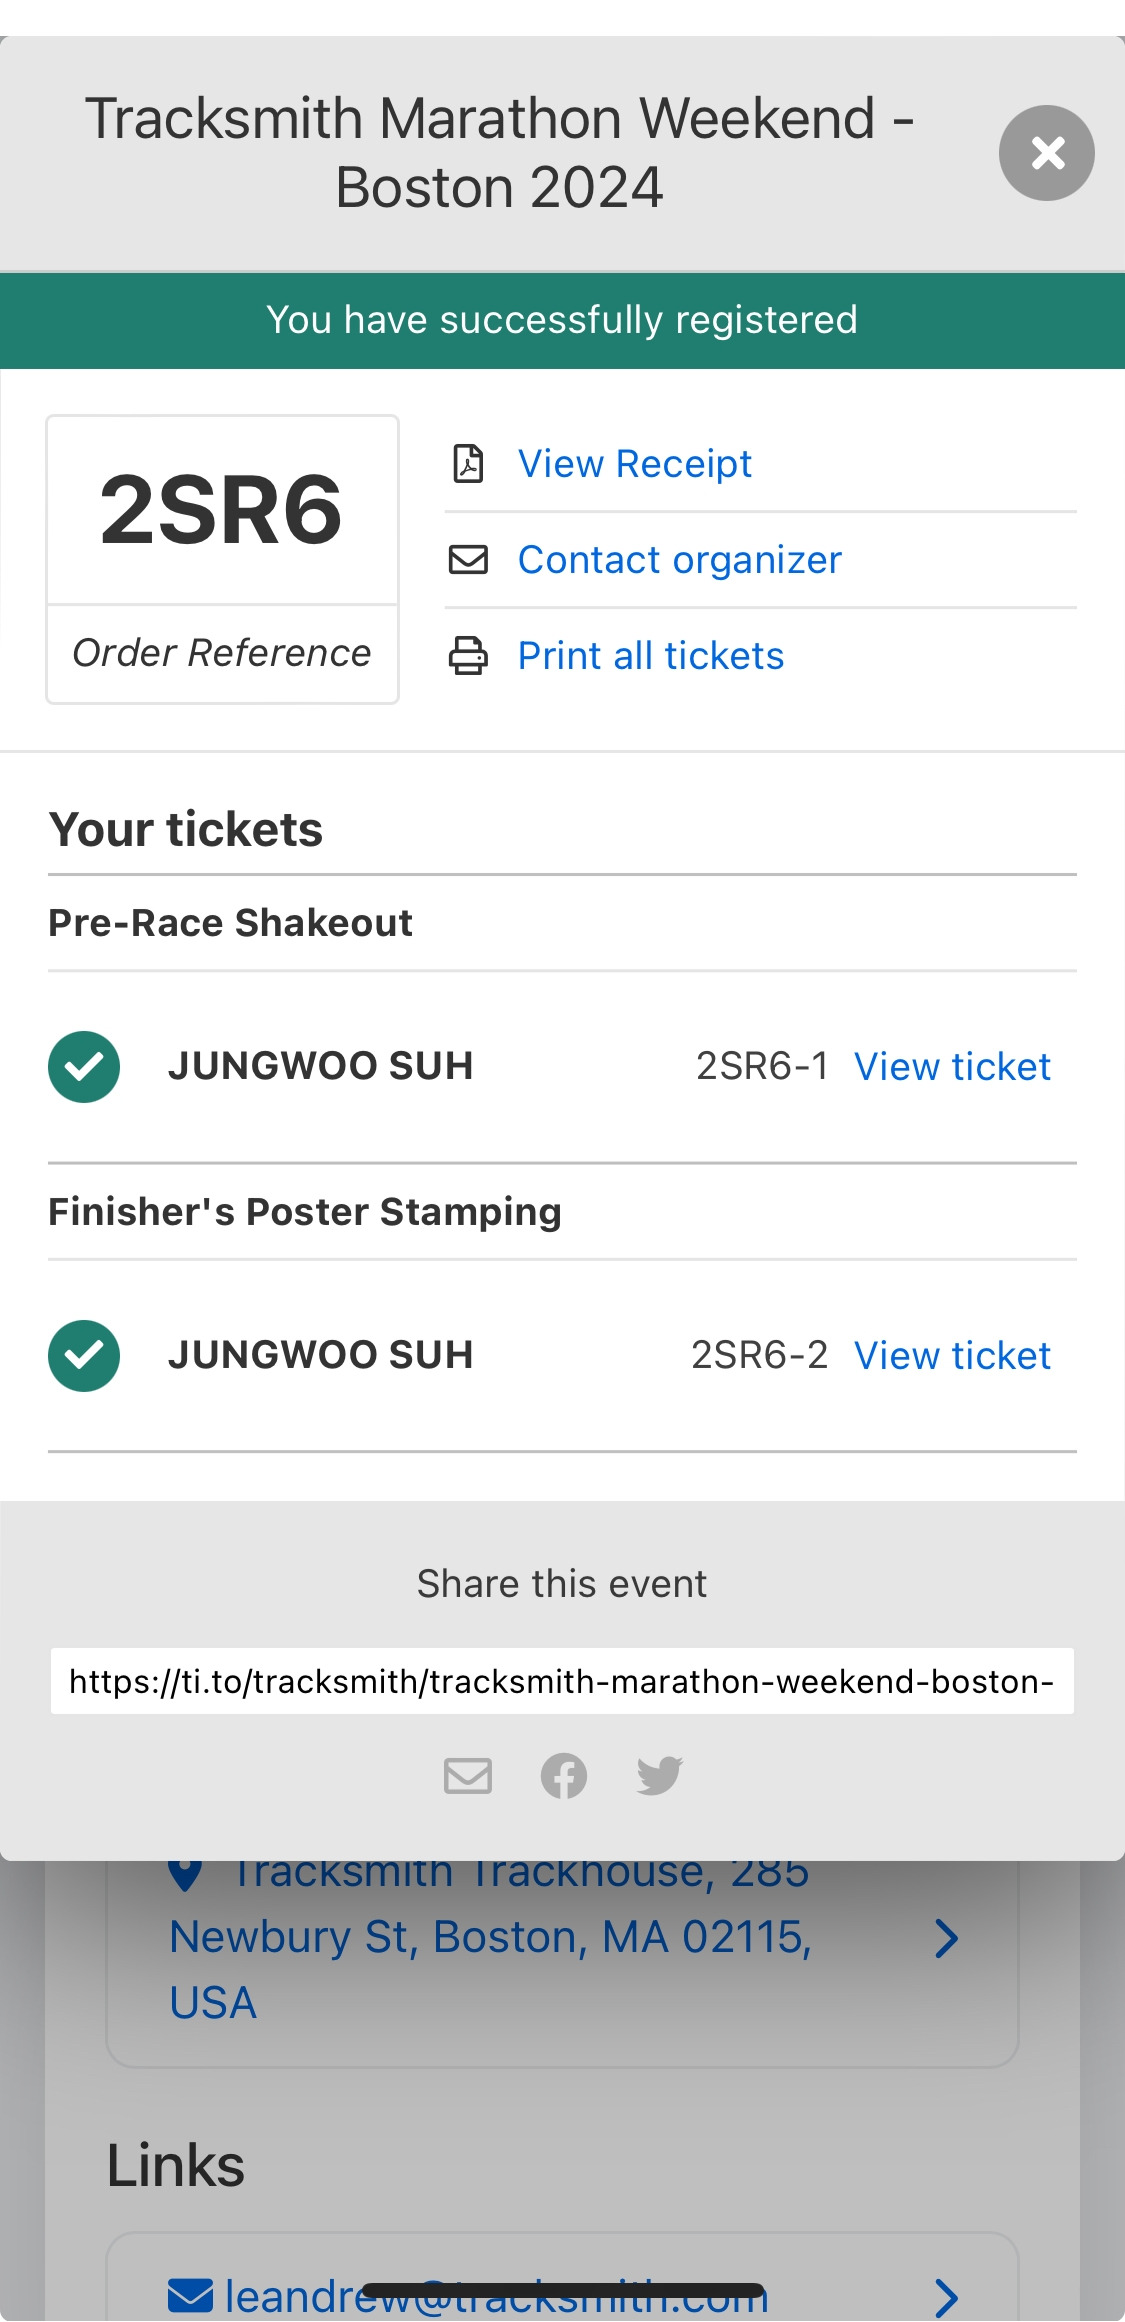Select Print all tickets

[650, 656]
